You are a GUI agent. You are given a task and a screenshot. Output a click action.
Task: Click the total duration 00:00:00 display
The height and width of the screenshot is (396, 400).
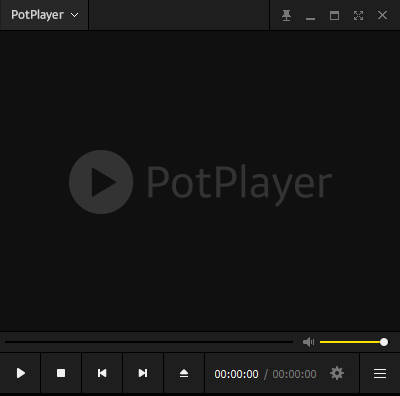click(x=294, y=374)
